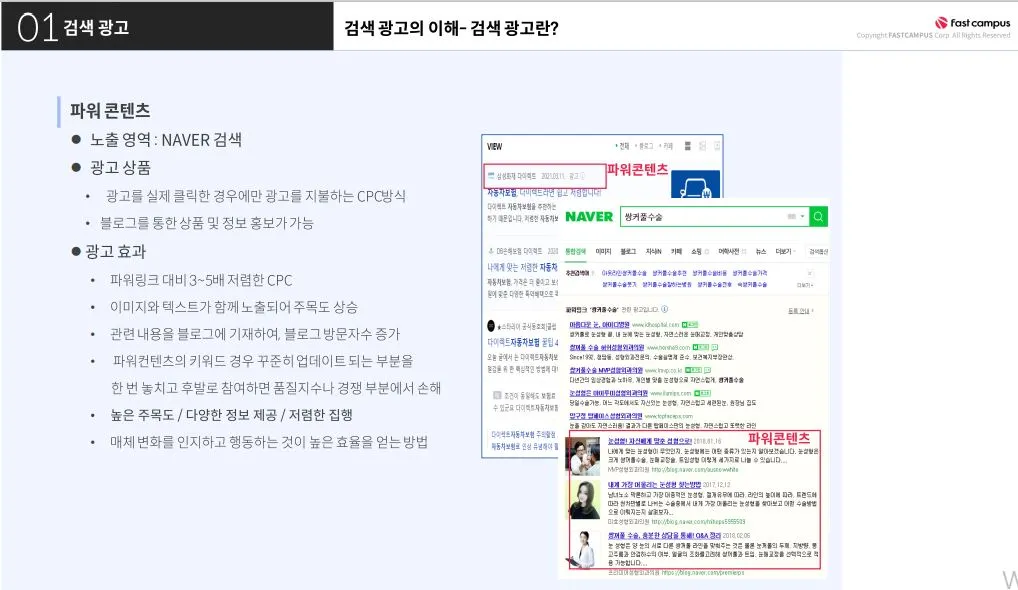
Task: Click the round black profile icon in the VIEW panel
Action: coord(491,326)
